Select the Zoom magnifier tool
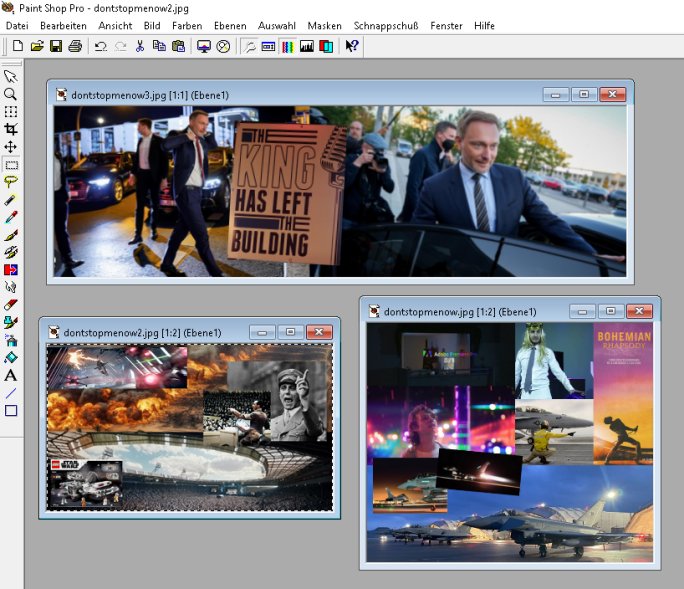684x589 pixels. tap(11, 93)
